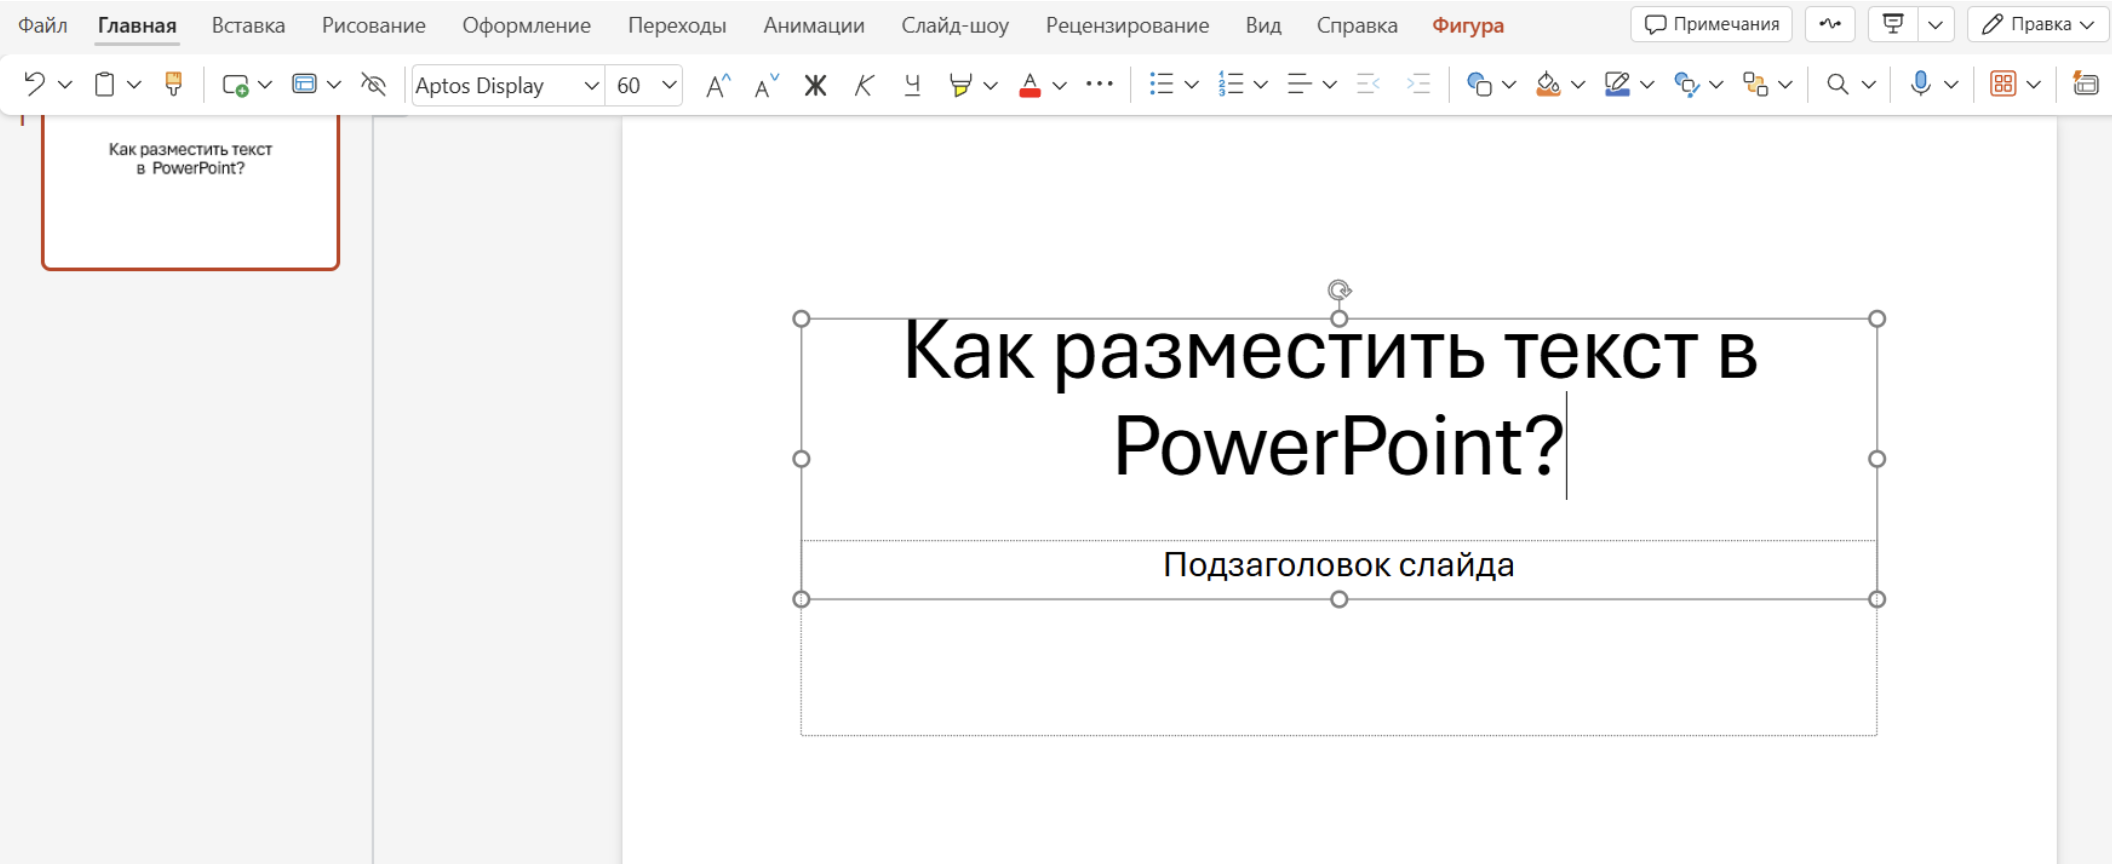Click the Undo arrow icon
Screen dimensions: 2112x864
coord(34,85)
